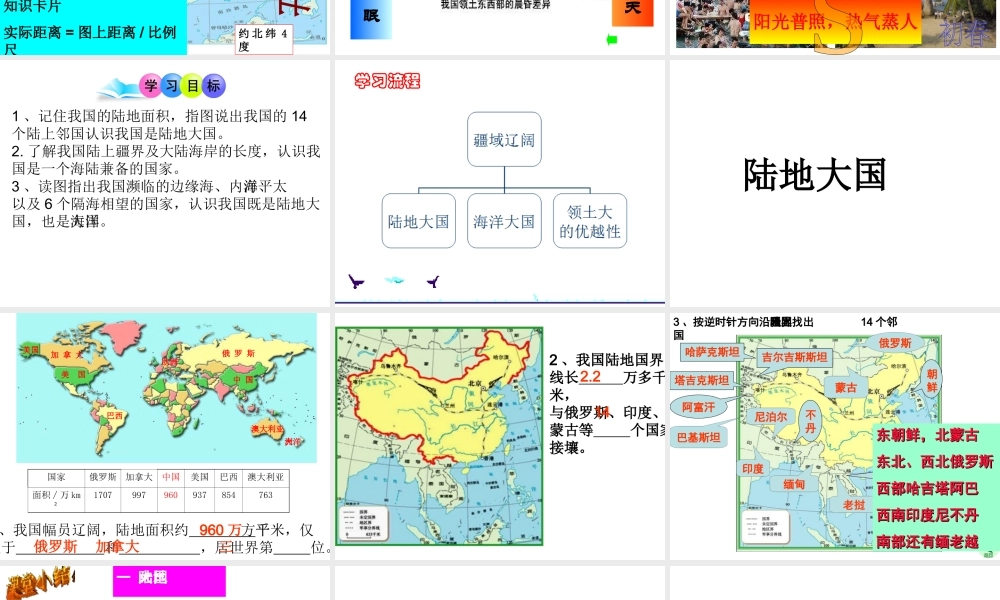This screenshot has width=1000, height=600.
Task: Click the 澳大利亚 table header cell
Action: 266,478
